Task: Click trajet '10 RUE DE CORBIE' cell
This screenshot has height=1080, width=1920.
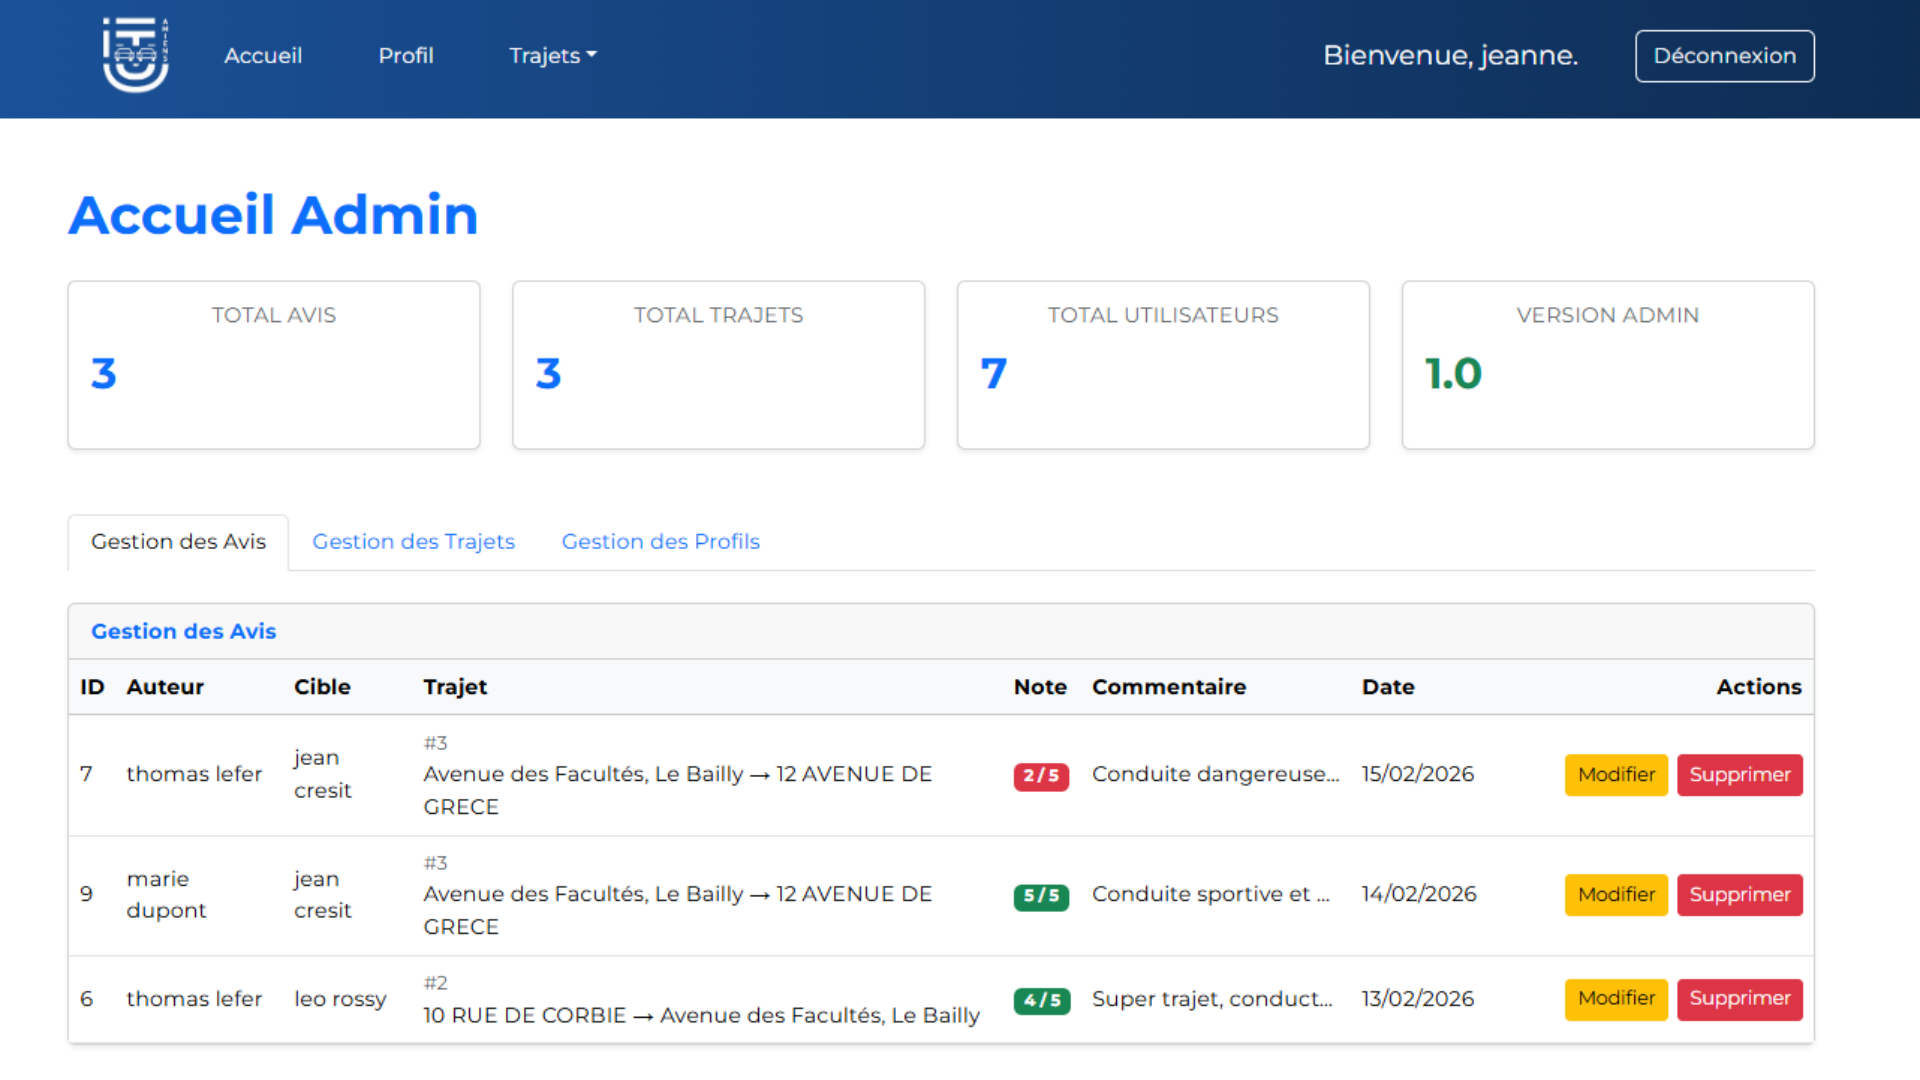Action: click(701, 999)
